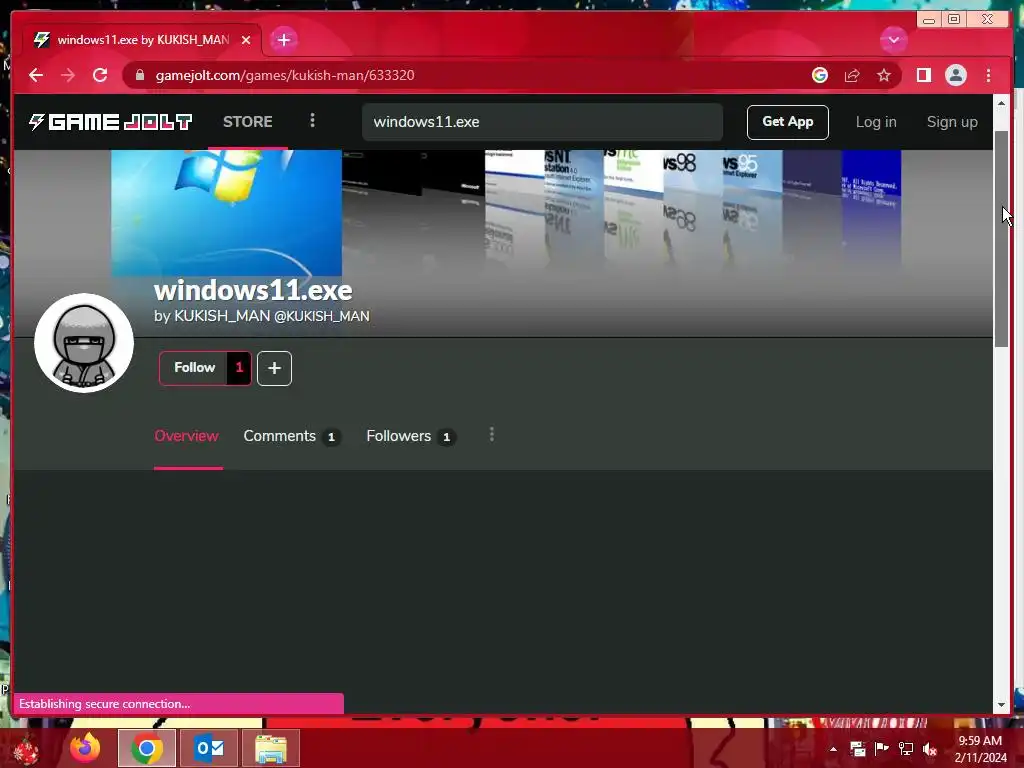
Task: Click the network tray icon
Action: pos(906,749)
